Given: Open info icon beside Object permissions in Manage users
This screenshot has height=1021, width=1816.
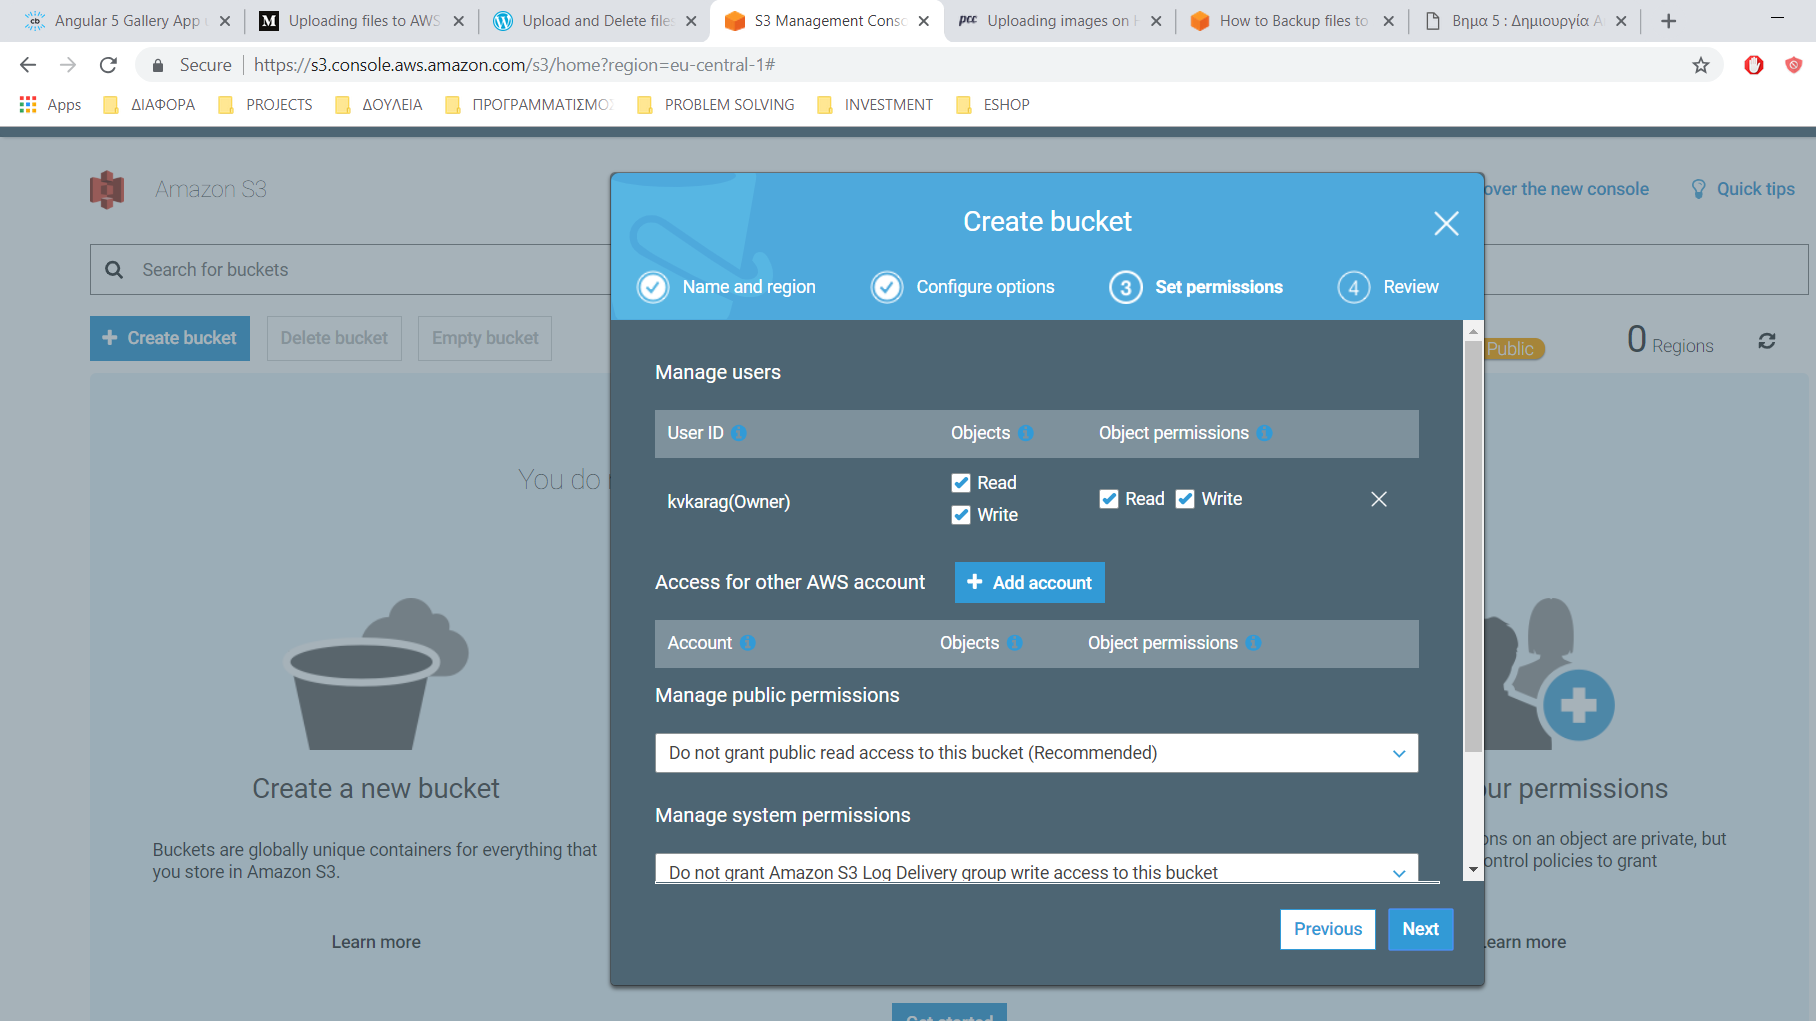Looking at the screenshot, I should pyautogui.click(x=1264, y=433).
